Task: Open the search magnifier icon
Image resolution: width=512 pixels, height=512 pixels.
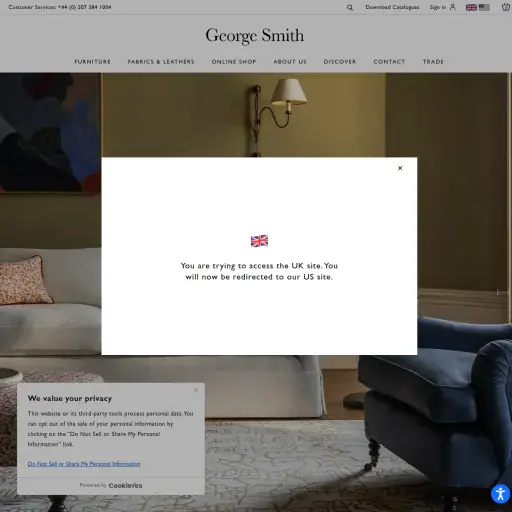Action: pos(350,7)
